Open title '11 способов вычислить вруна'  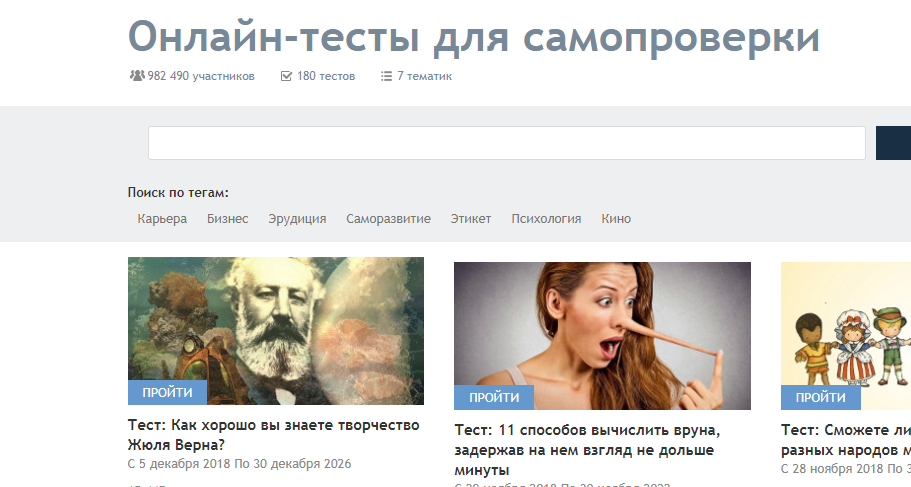point(587,450)
